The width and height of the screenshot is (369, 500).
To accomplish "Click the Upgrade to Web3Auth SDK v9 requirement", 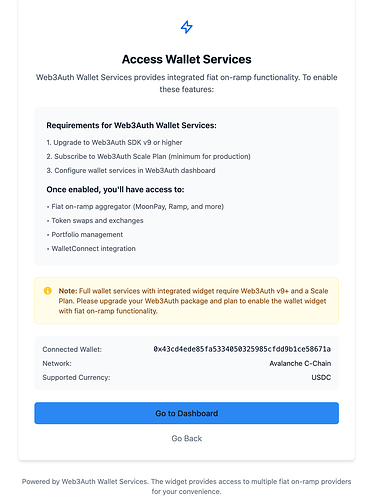I will tap(114, 142).
